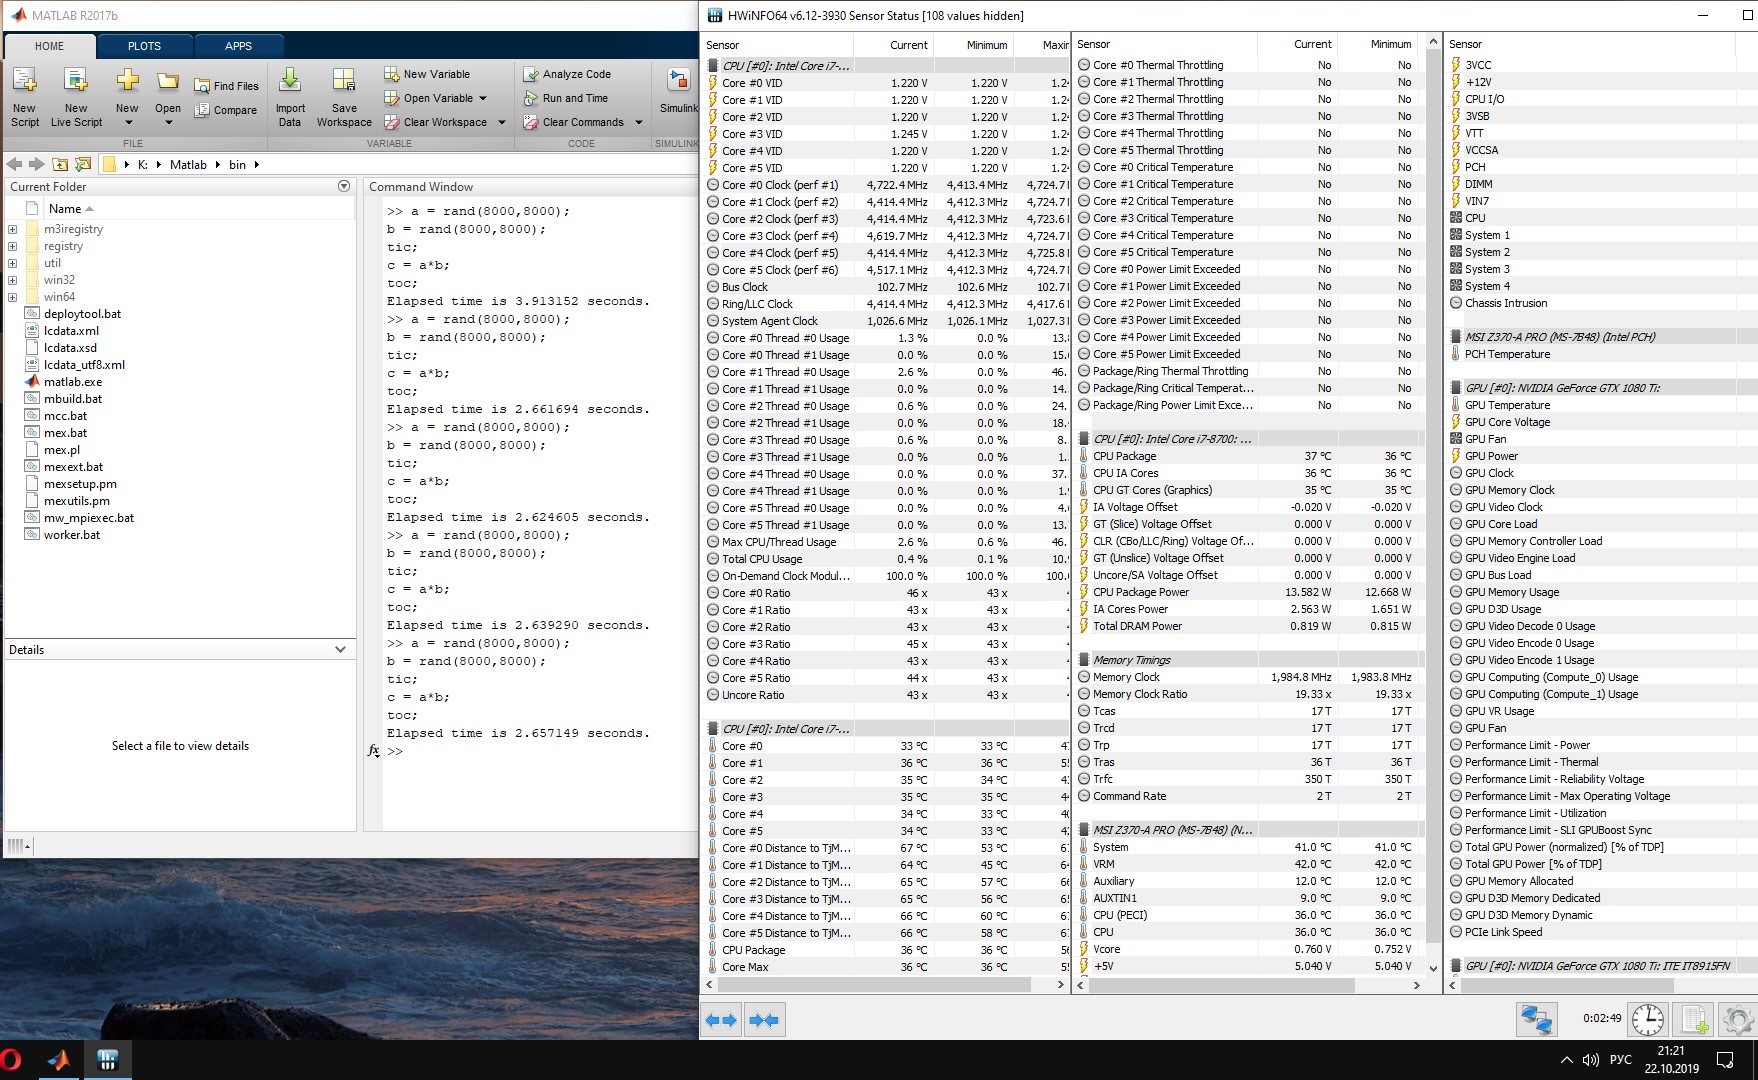Open HWiNFO sensor settings gear
Screen dimensions: 1758x1080
tap(1739, 1020)
